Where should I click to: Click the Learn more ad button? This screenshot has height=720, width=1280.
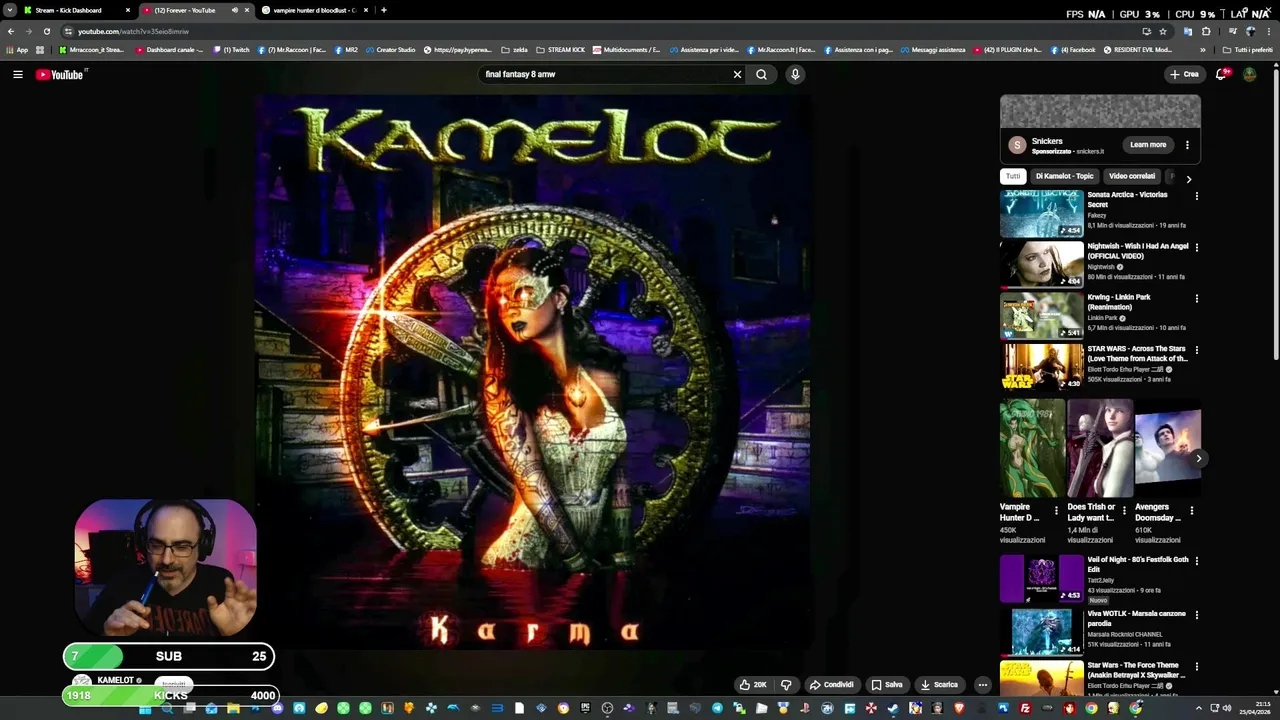click(x=1147, y=145)
